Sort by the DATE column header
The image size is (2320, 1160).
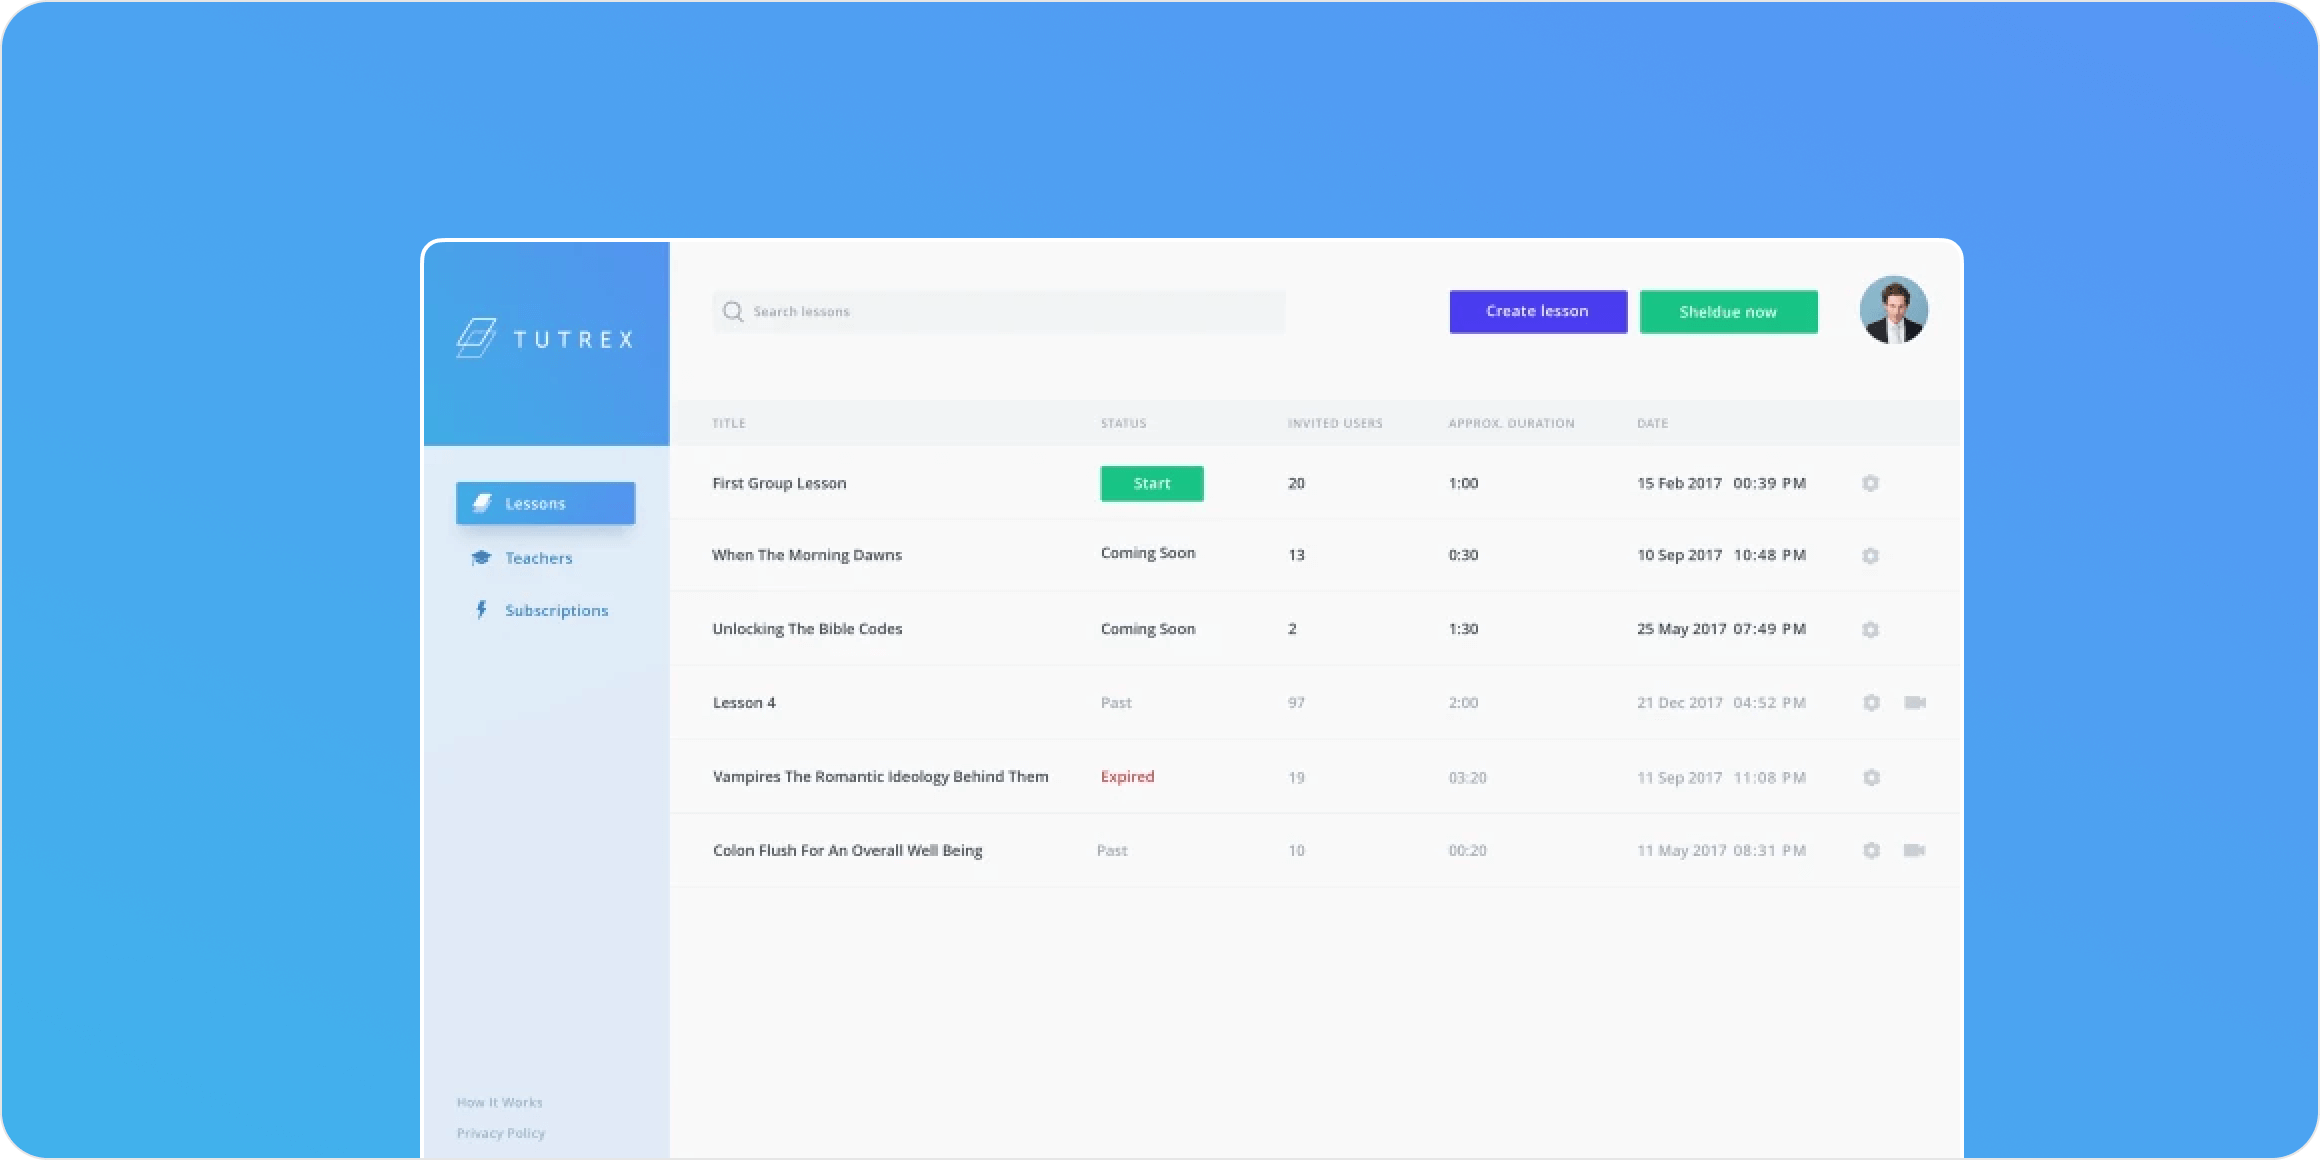(x=1652, y=423)
